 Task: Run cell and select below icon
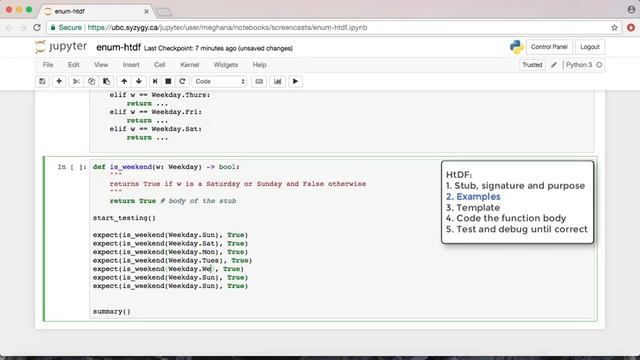[x=155, y=81]
